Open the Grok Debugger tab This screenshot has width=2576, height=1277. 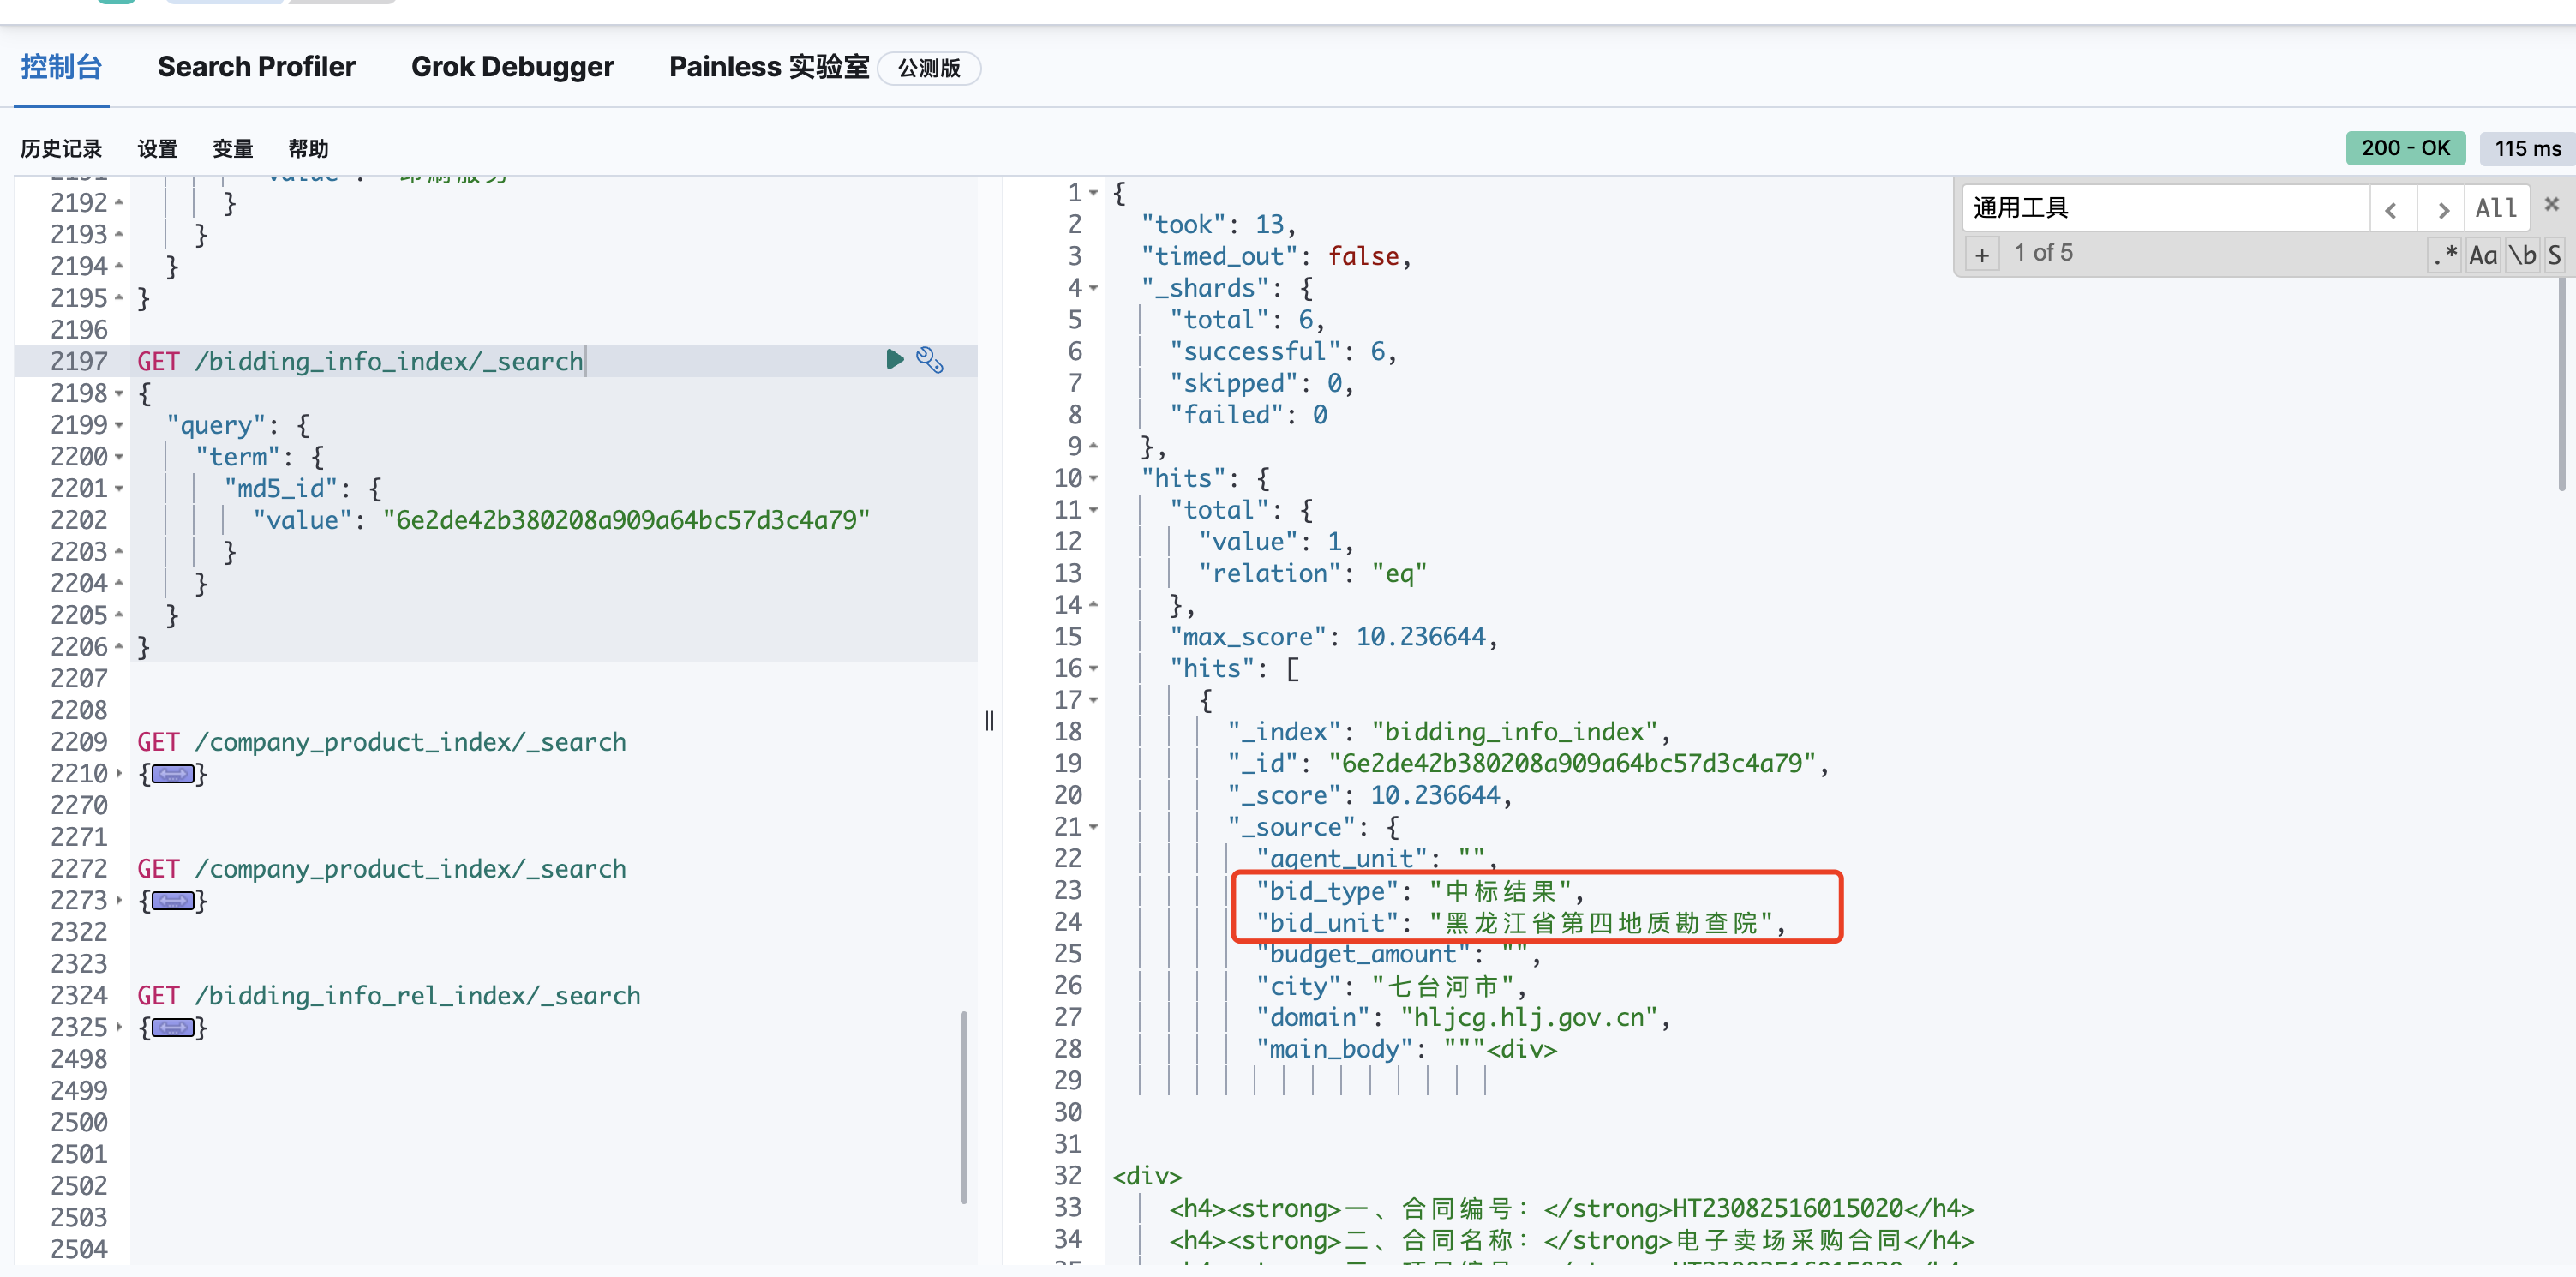512,67
